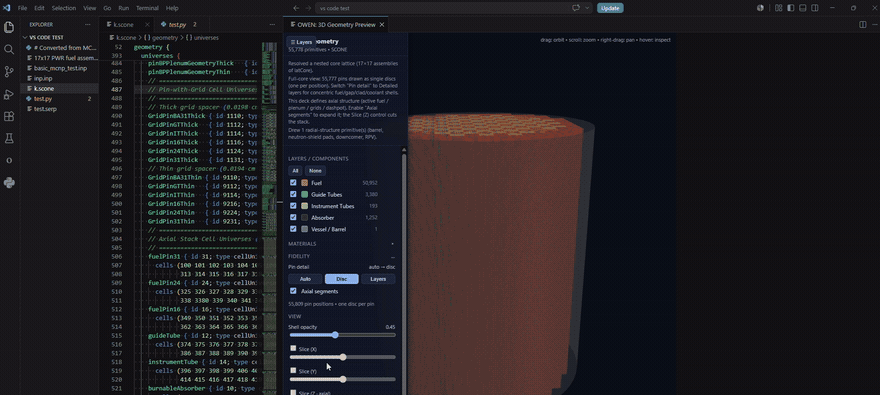Collapse the FIDELITY section
The image size is (880, 395).
341,256
